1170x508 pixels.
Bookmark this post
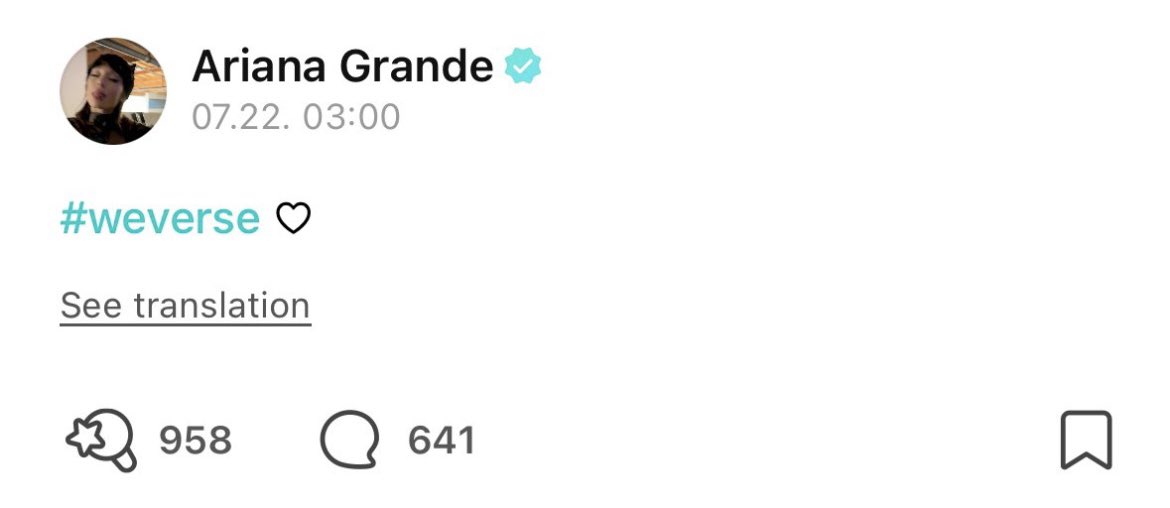pos(1085,440)
